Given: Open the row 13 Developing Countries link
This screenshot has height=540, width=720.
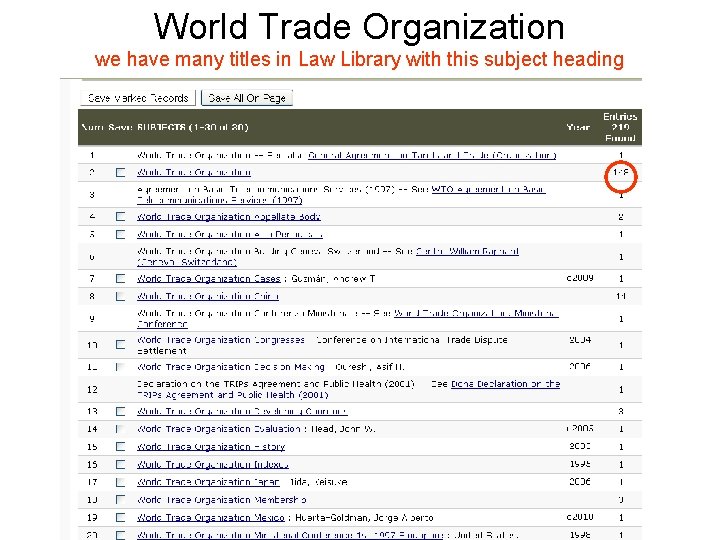Looking at the screenshot, I should pyautogui.click(x=242, y=411).
